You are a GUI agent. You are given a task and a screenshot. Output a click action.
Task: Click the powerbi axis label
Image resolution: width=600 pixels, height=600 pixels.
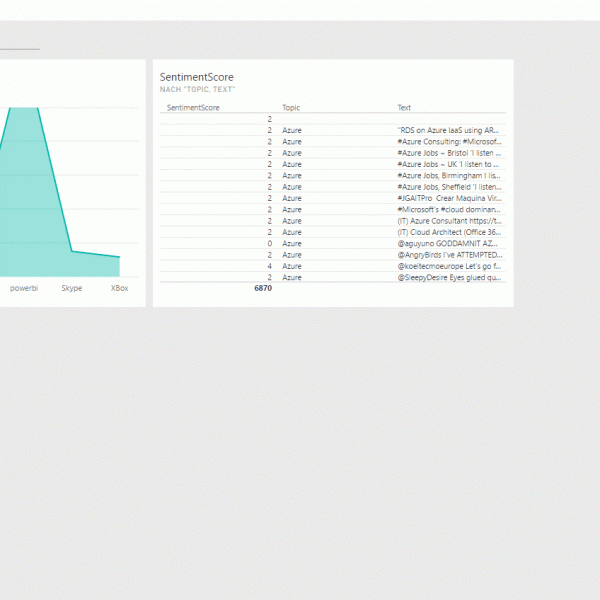pos(24,288)
